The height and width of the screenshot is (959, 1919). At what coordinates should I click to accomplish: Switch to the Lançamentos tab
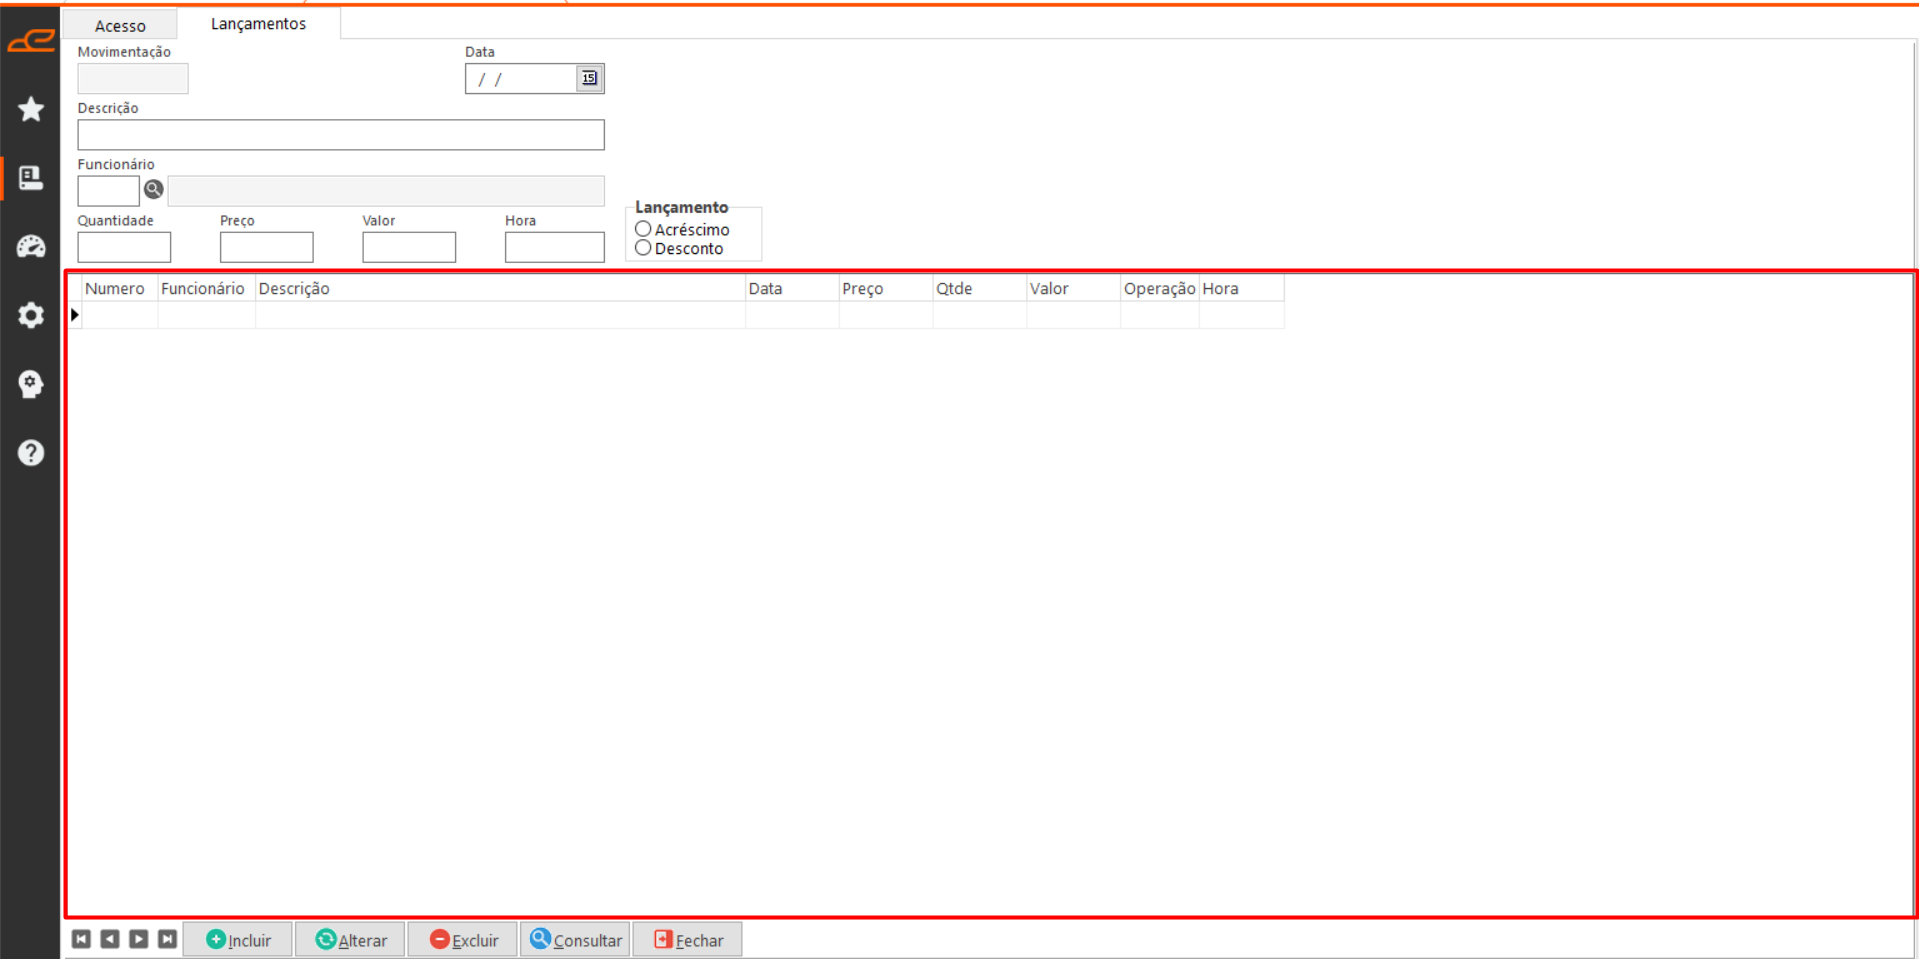coord(258,24)
